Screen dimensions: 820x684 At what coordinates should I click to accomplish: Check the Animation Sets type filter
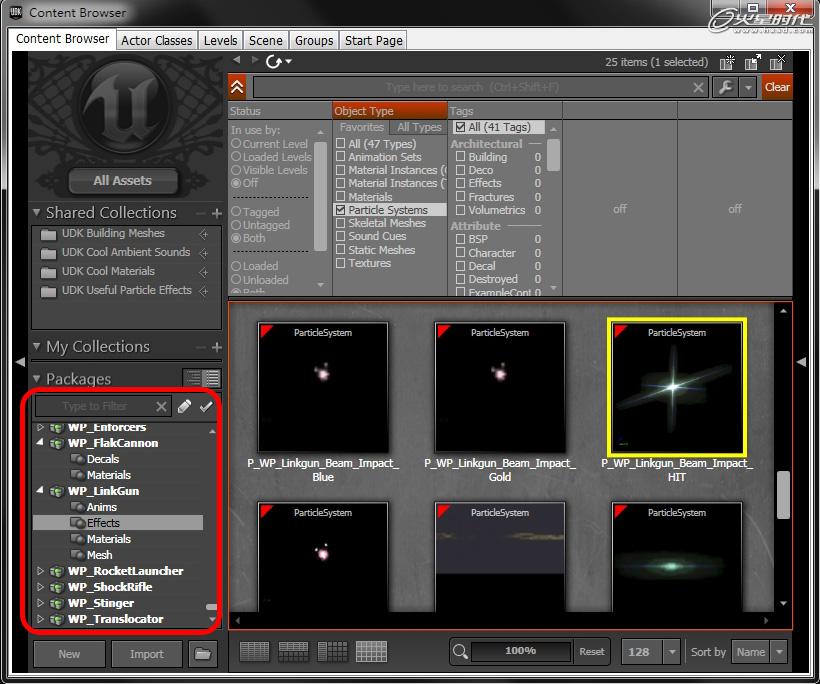pyautogui.click(x=340, y=156)
